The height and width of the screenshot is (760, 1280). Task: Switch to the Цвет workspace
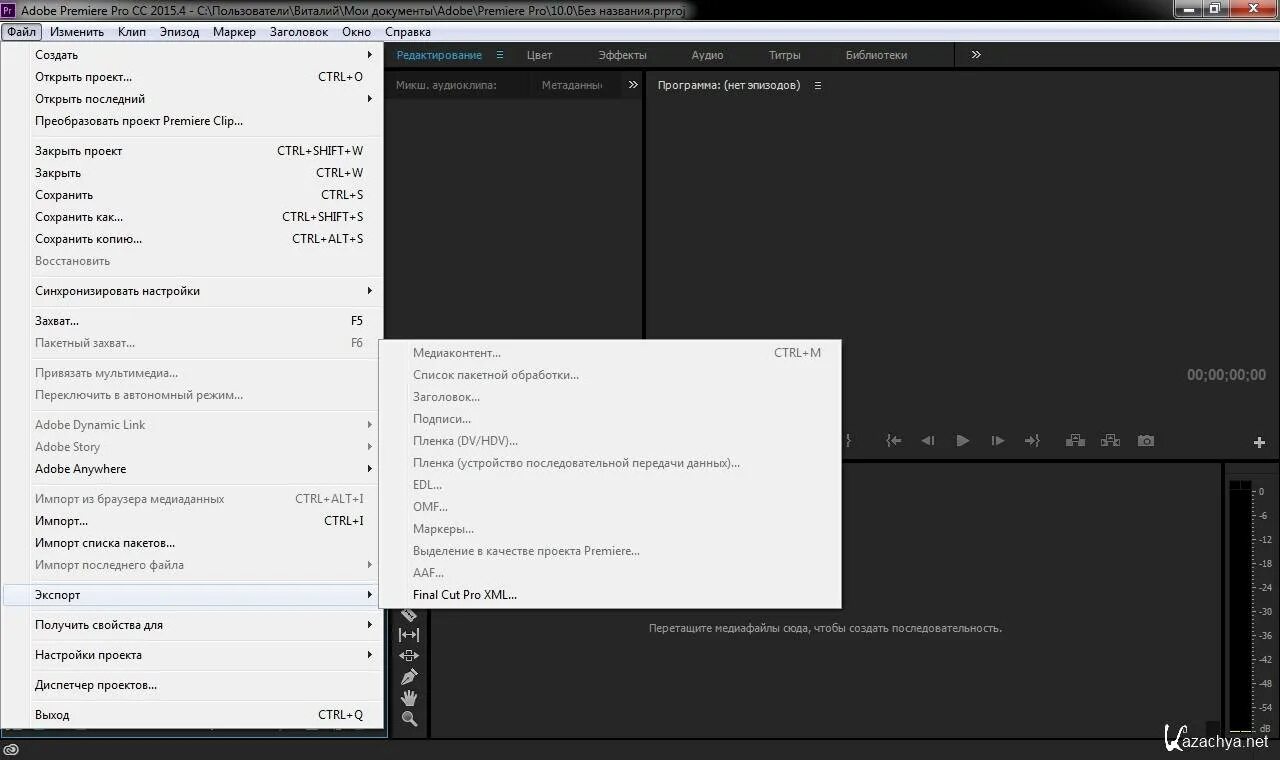539,55
